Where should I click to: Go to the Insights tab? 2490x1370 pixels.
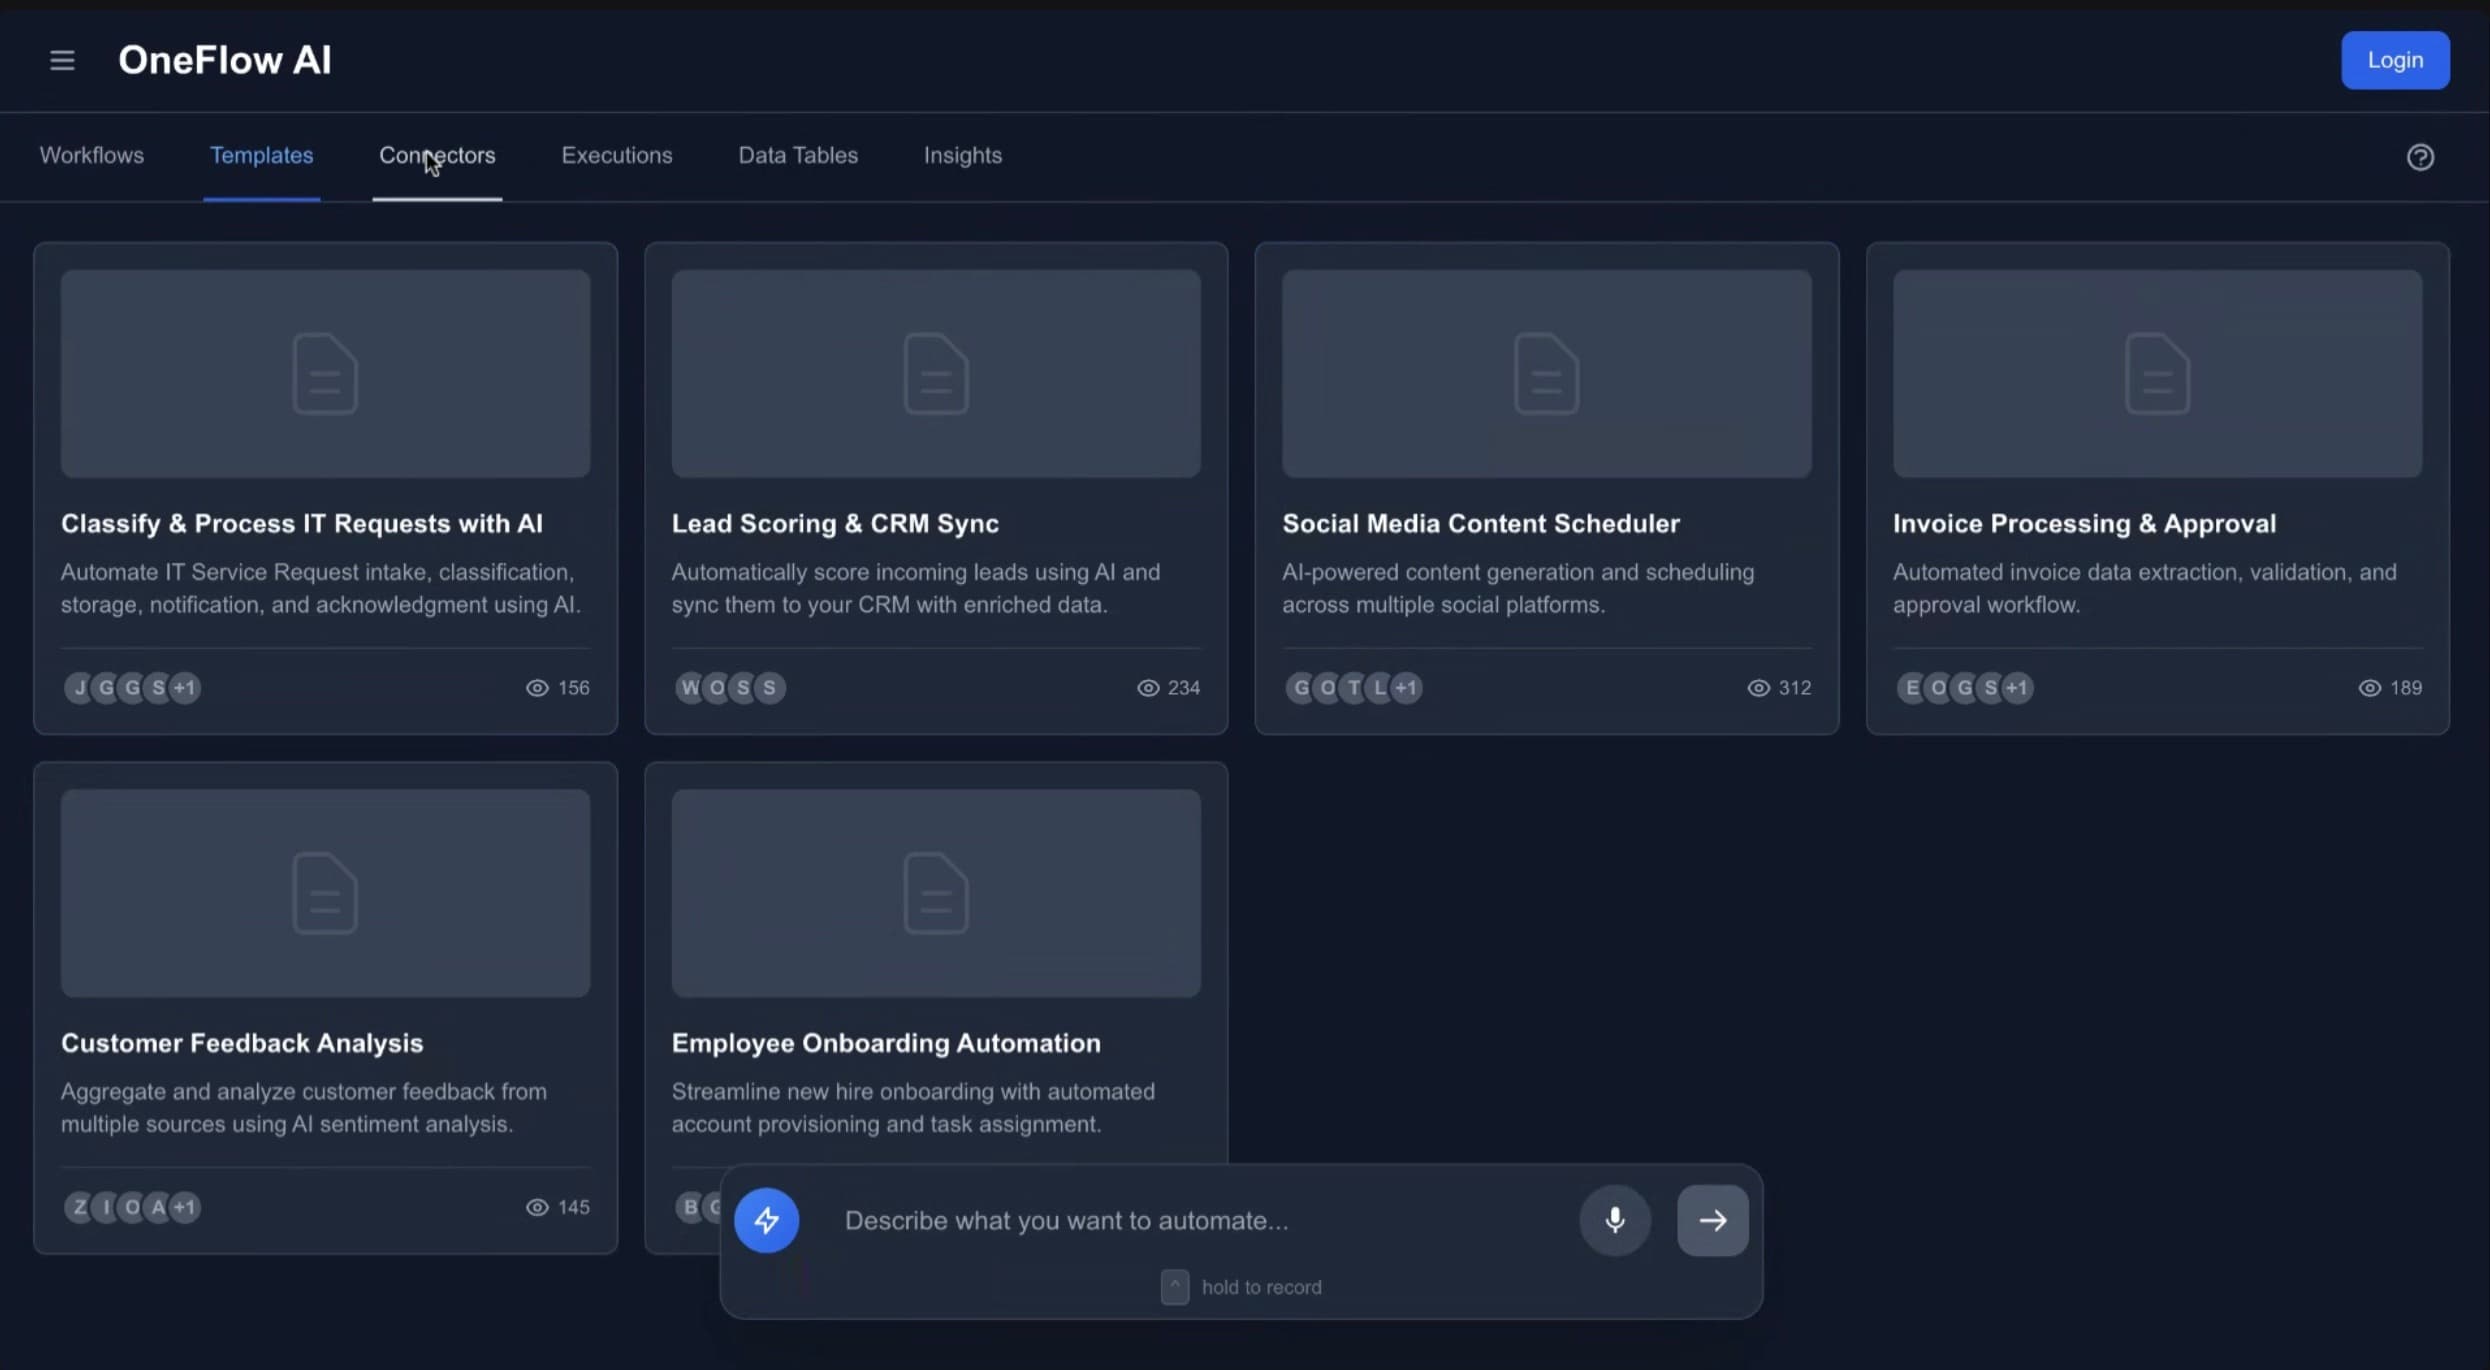(962, 156)
